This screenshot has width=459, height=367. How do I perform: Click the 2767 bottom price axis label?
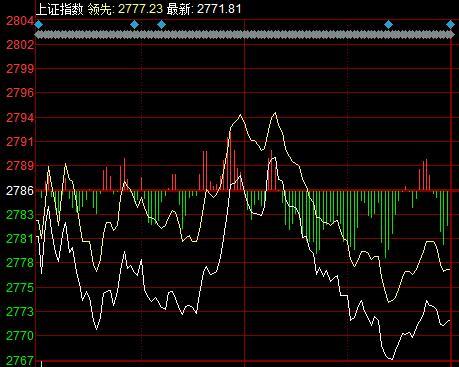point(20,361)
